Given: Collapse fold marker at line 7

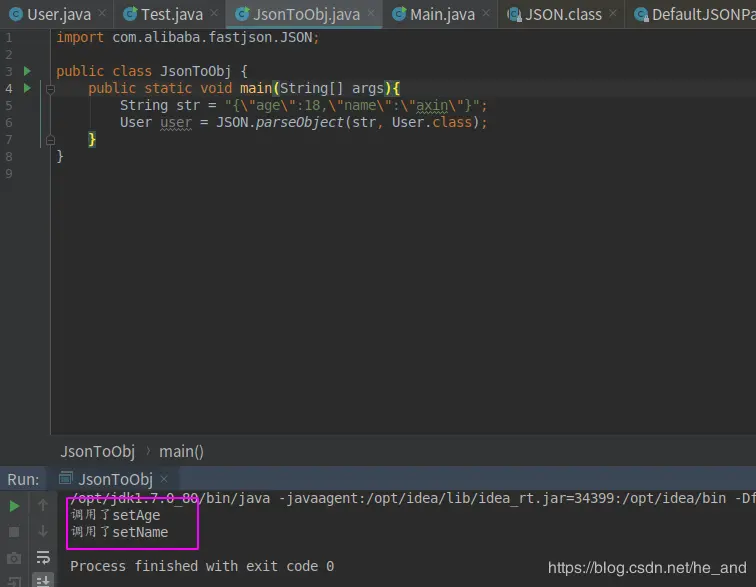Looking at the screenshot, I should coord(50,140).
